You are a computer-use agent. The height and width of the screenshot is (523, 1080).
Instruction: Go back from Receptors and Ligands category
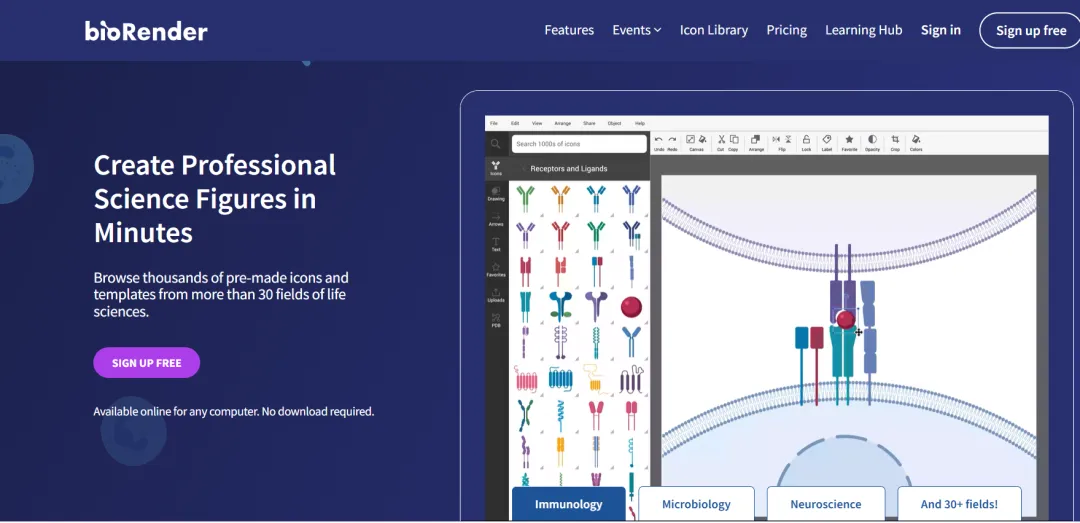tap(522, 169)
